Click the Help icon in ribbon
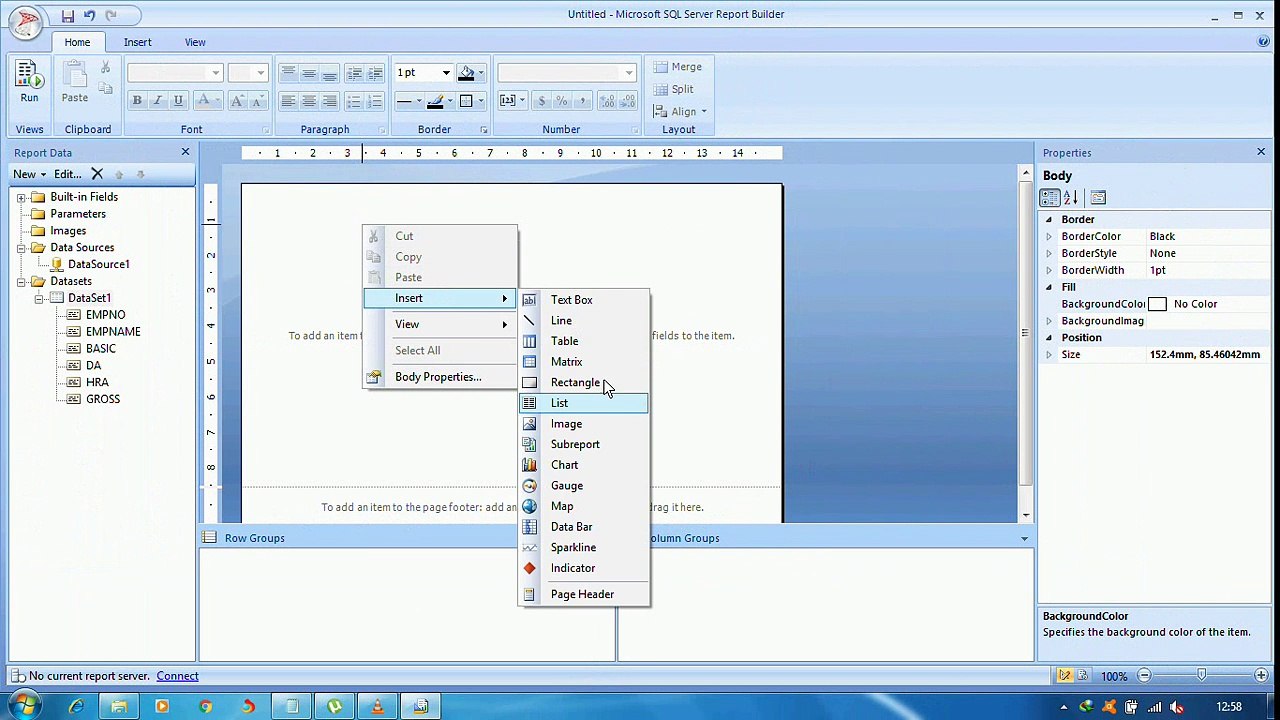 pos(1263,42)
